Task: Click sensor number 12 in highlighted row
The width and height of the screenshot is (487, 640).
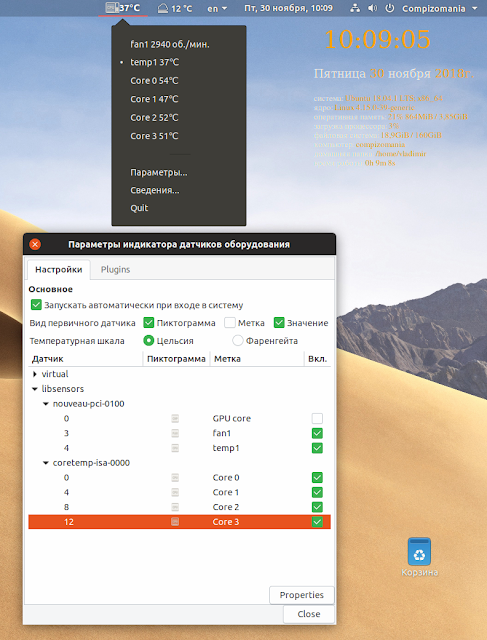Action: click(x=69, y=521)
